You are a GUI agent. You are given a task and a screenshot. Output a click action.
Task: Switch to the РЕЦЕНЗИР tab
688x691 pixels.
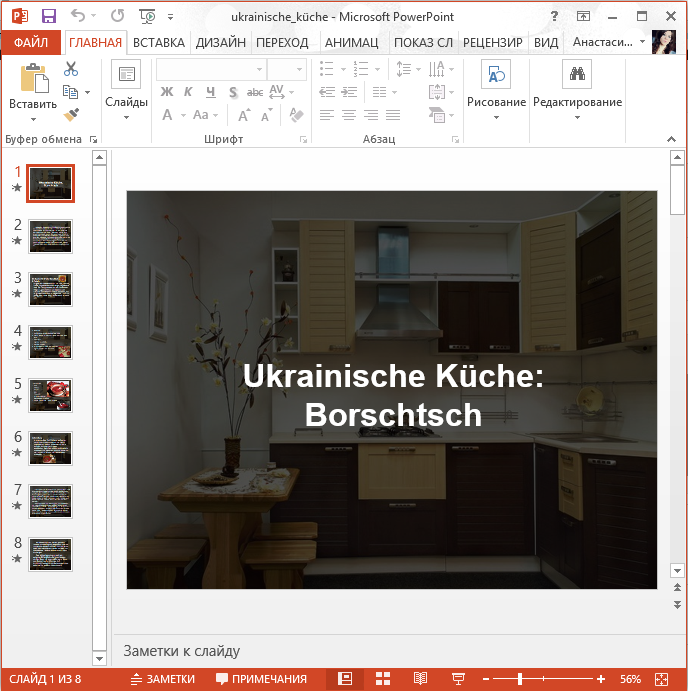point(492,43)
